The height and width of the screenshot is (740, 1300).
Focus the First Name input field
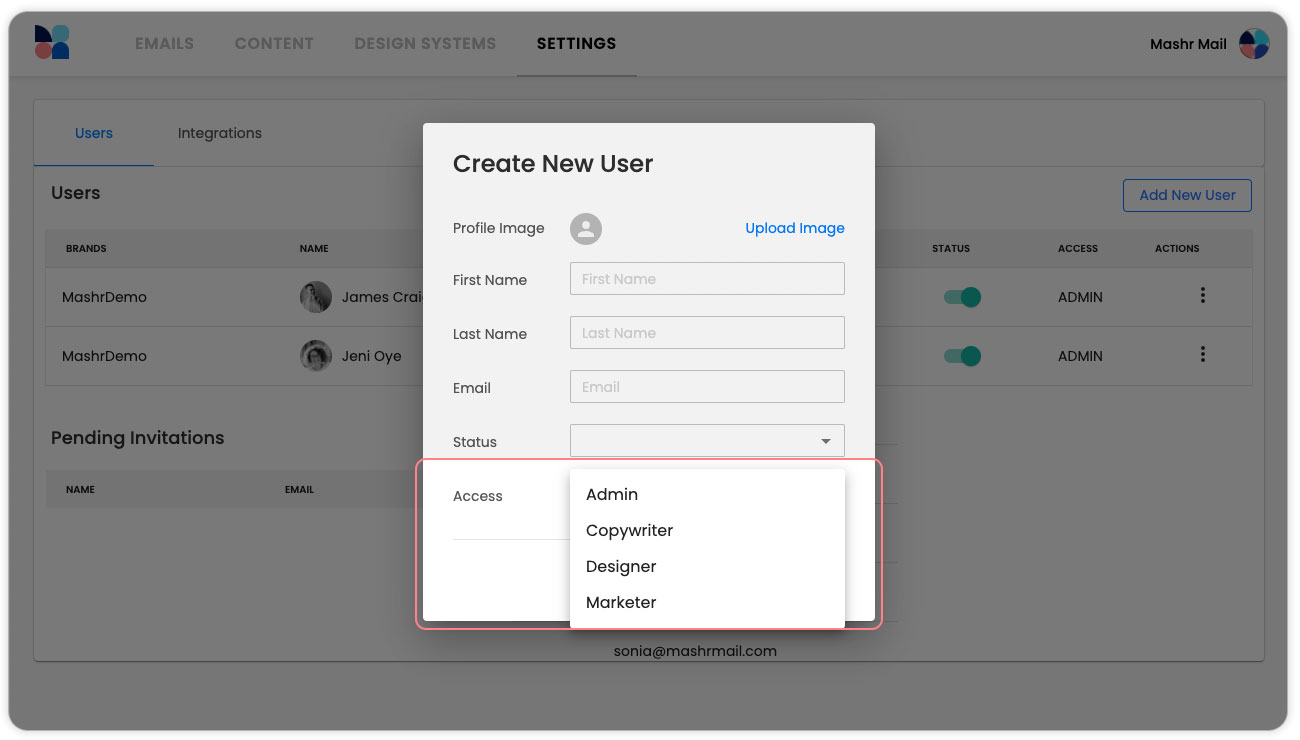pos(707,279)
